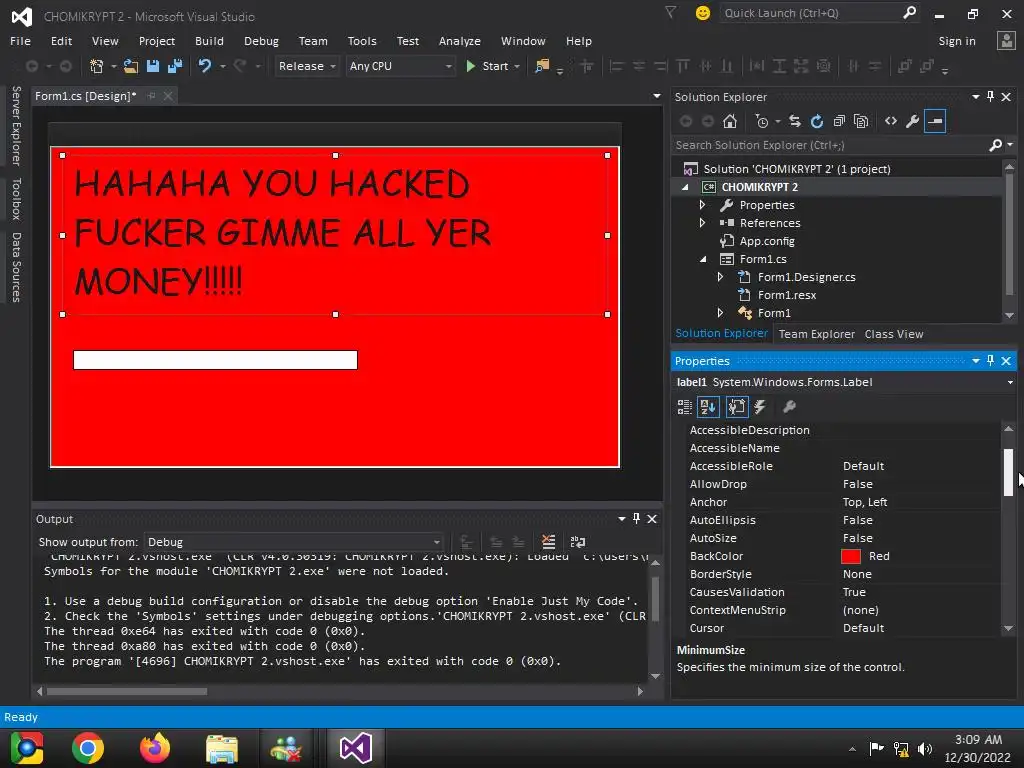
Task: Click the Visual Studio taskbar icon
Action: (x=356, y=748)
